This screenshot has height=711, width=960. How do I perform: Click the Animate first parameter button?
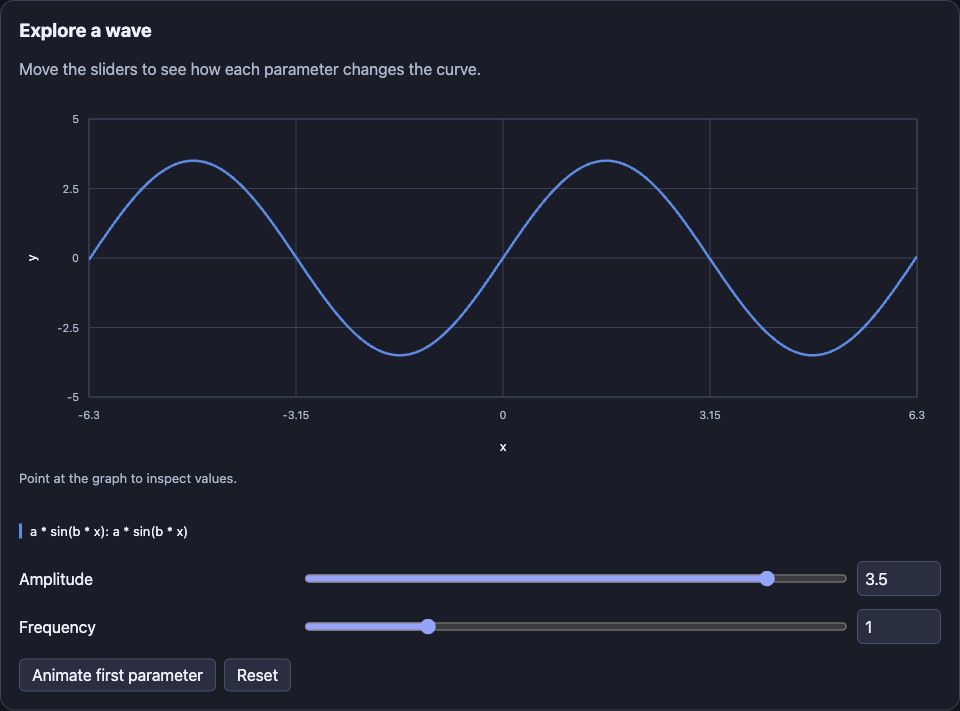click(117, 675)
